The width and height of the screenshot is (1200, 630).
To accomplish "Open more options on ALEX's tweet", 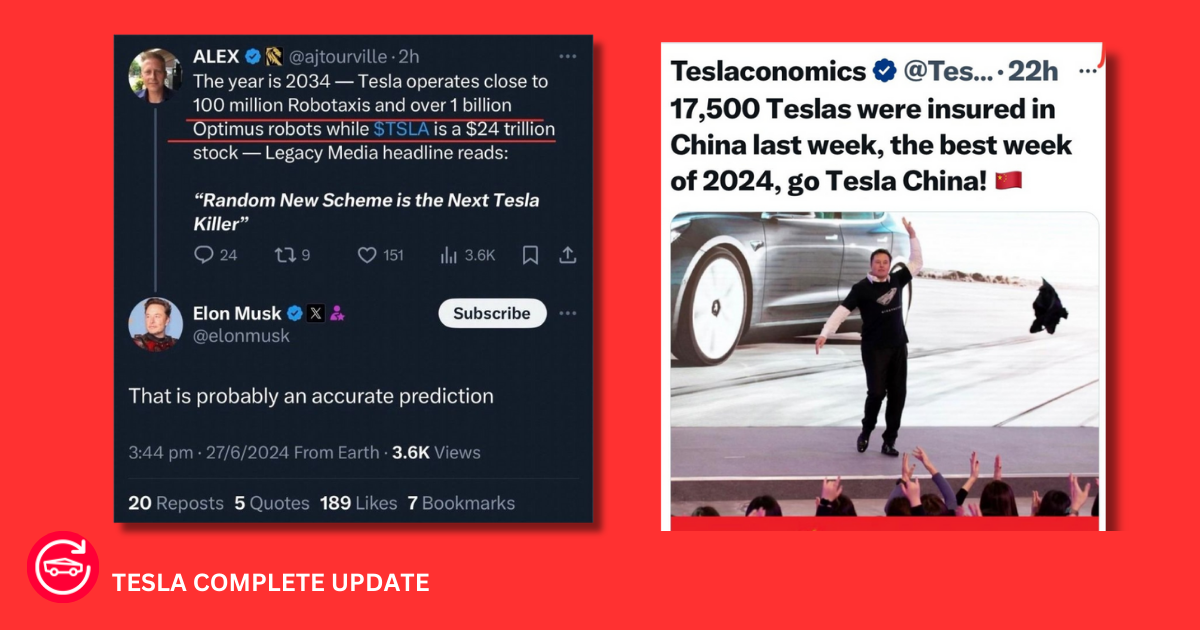I will (567, 57).
